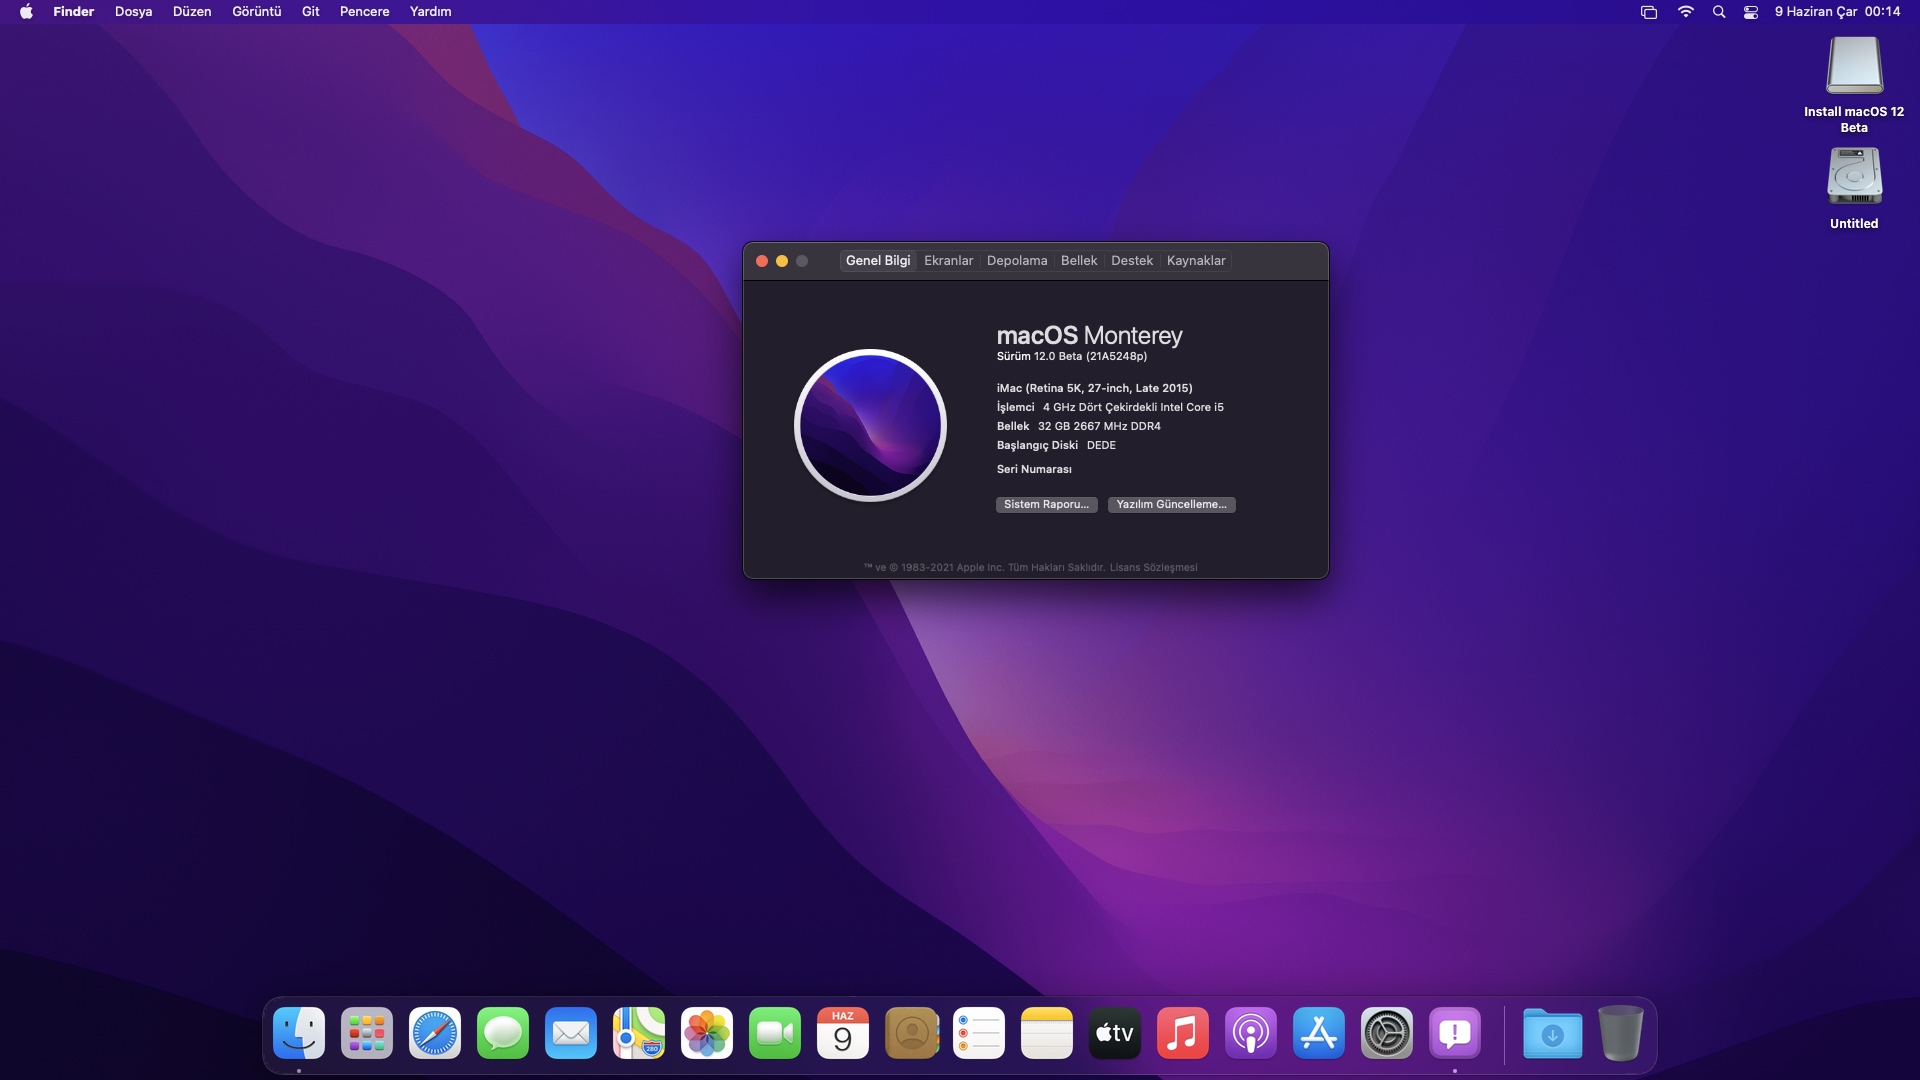Viewport: 1920px width, 1080px height.
Task: Select the Install macOS 12 Beta drive
Action: (x=1854, y=66)
